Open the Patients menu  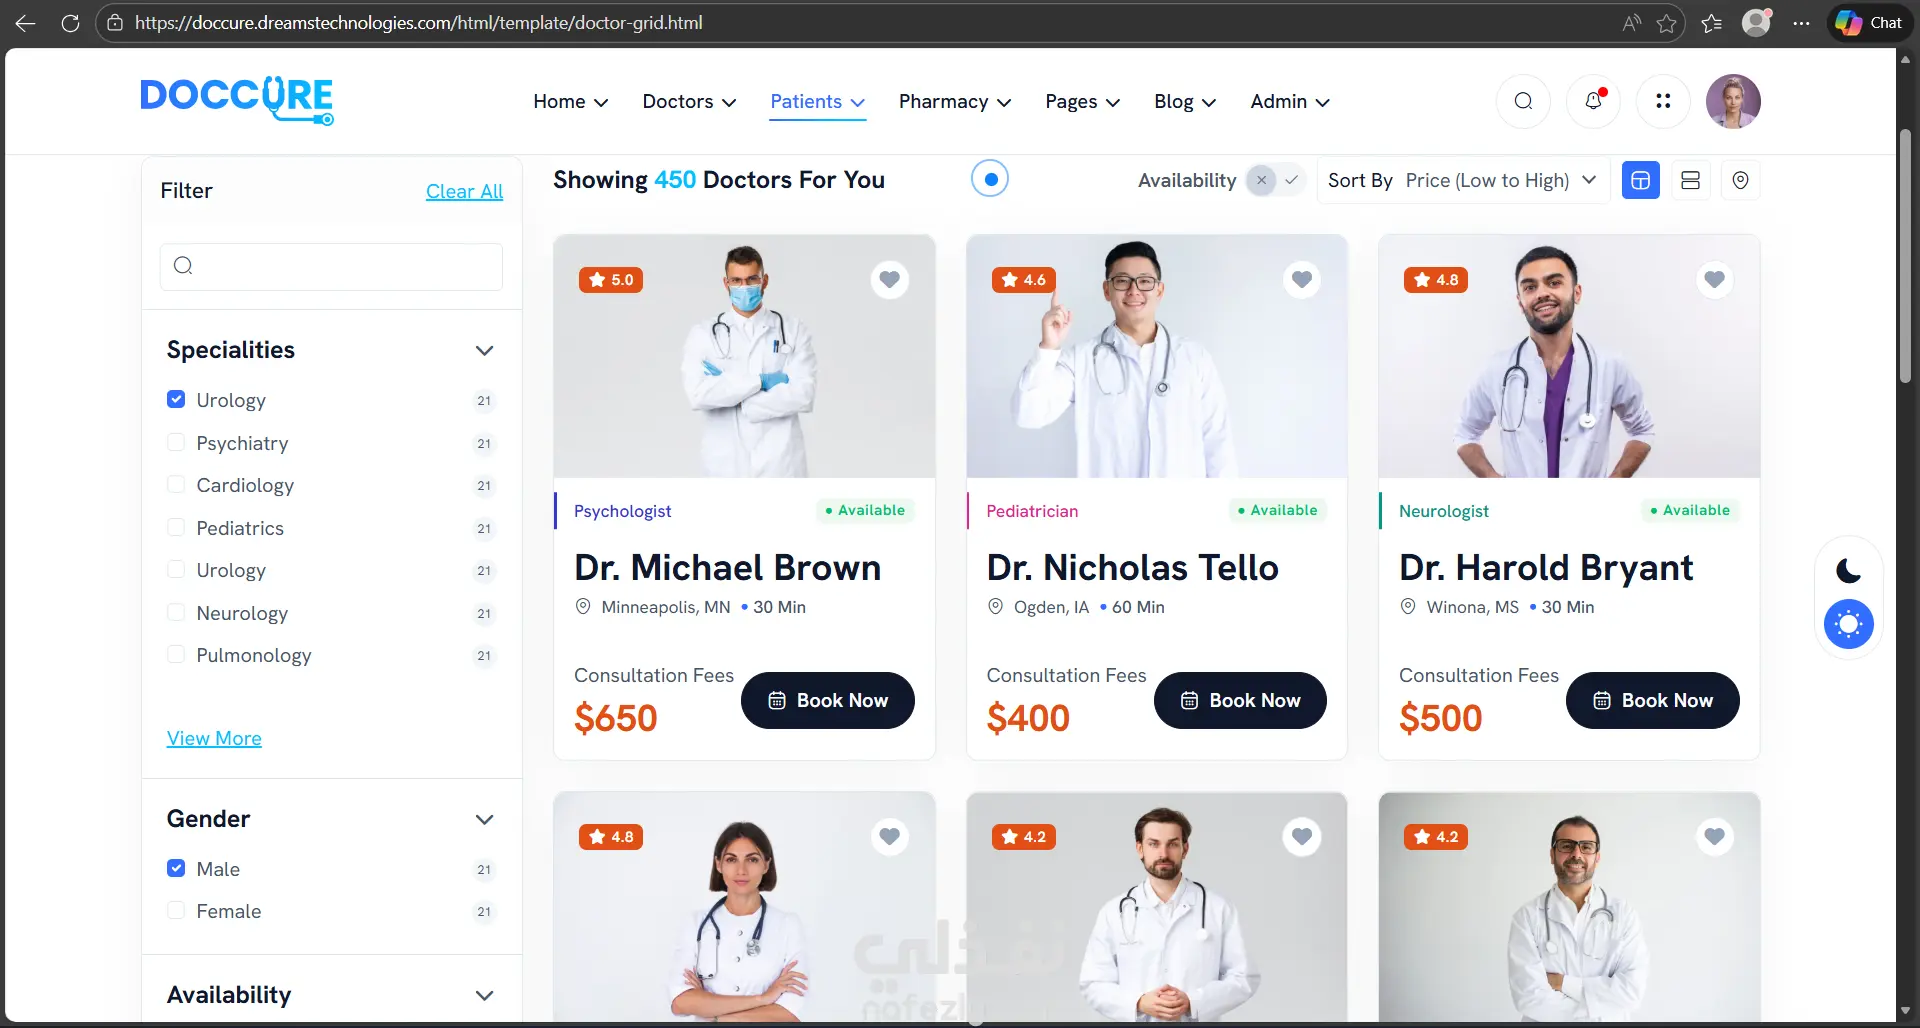coord(818,101)
